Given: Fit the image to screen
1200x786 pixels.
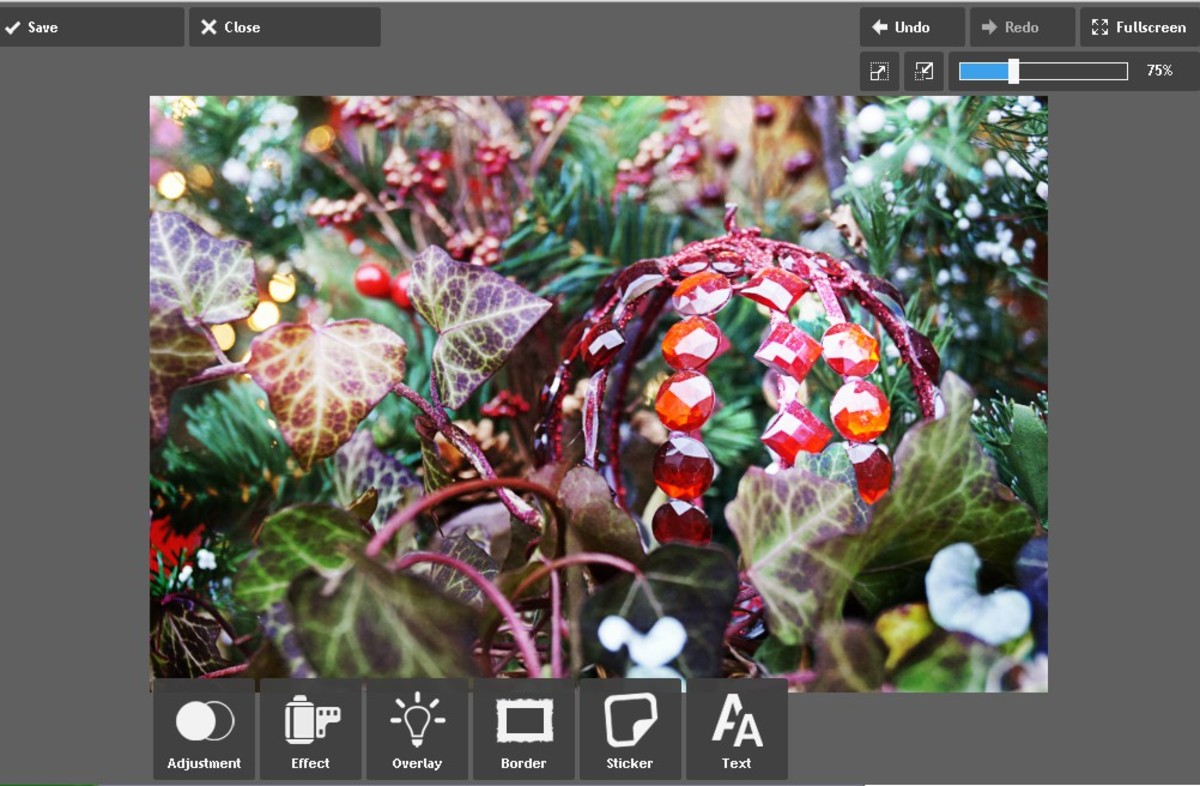Looking at the screenshot, I should click(x=924, y=71).
